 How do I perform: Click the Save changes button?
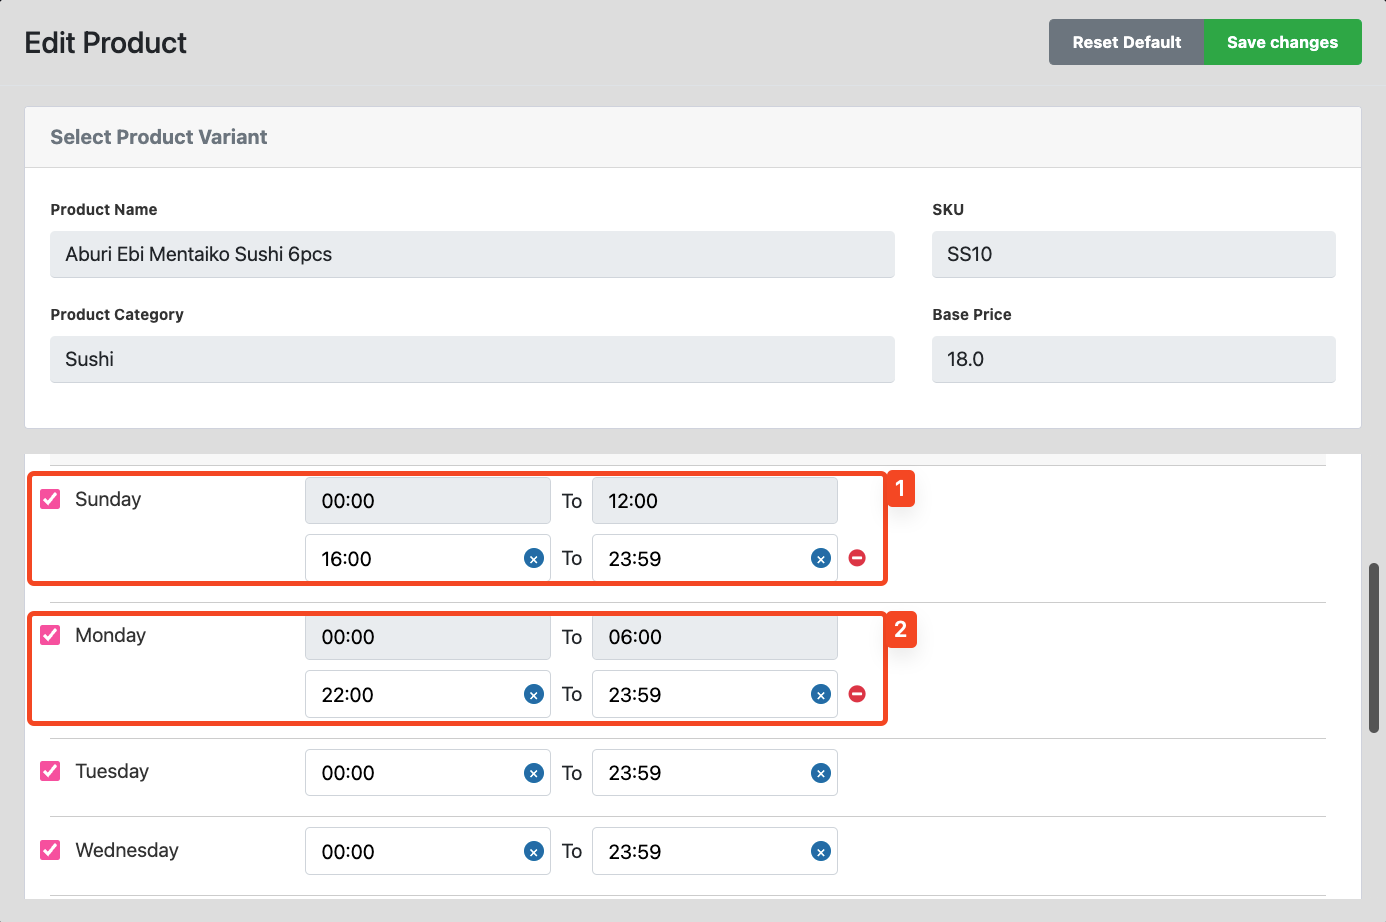point(1282,42)
